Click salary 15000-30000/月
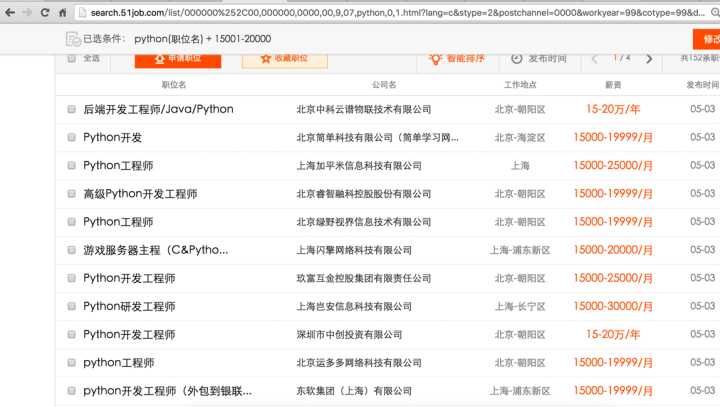720x407 pixels. (x=613, y=306)
